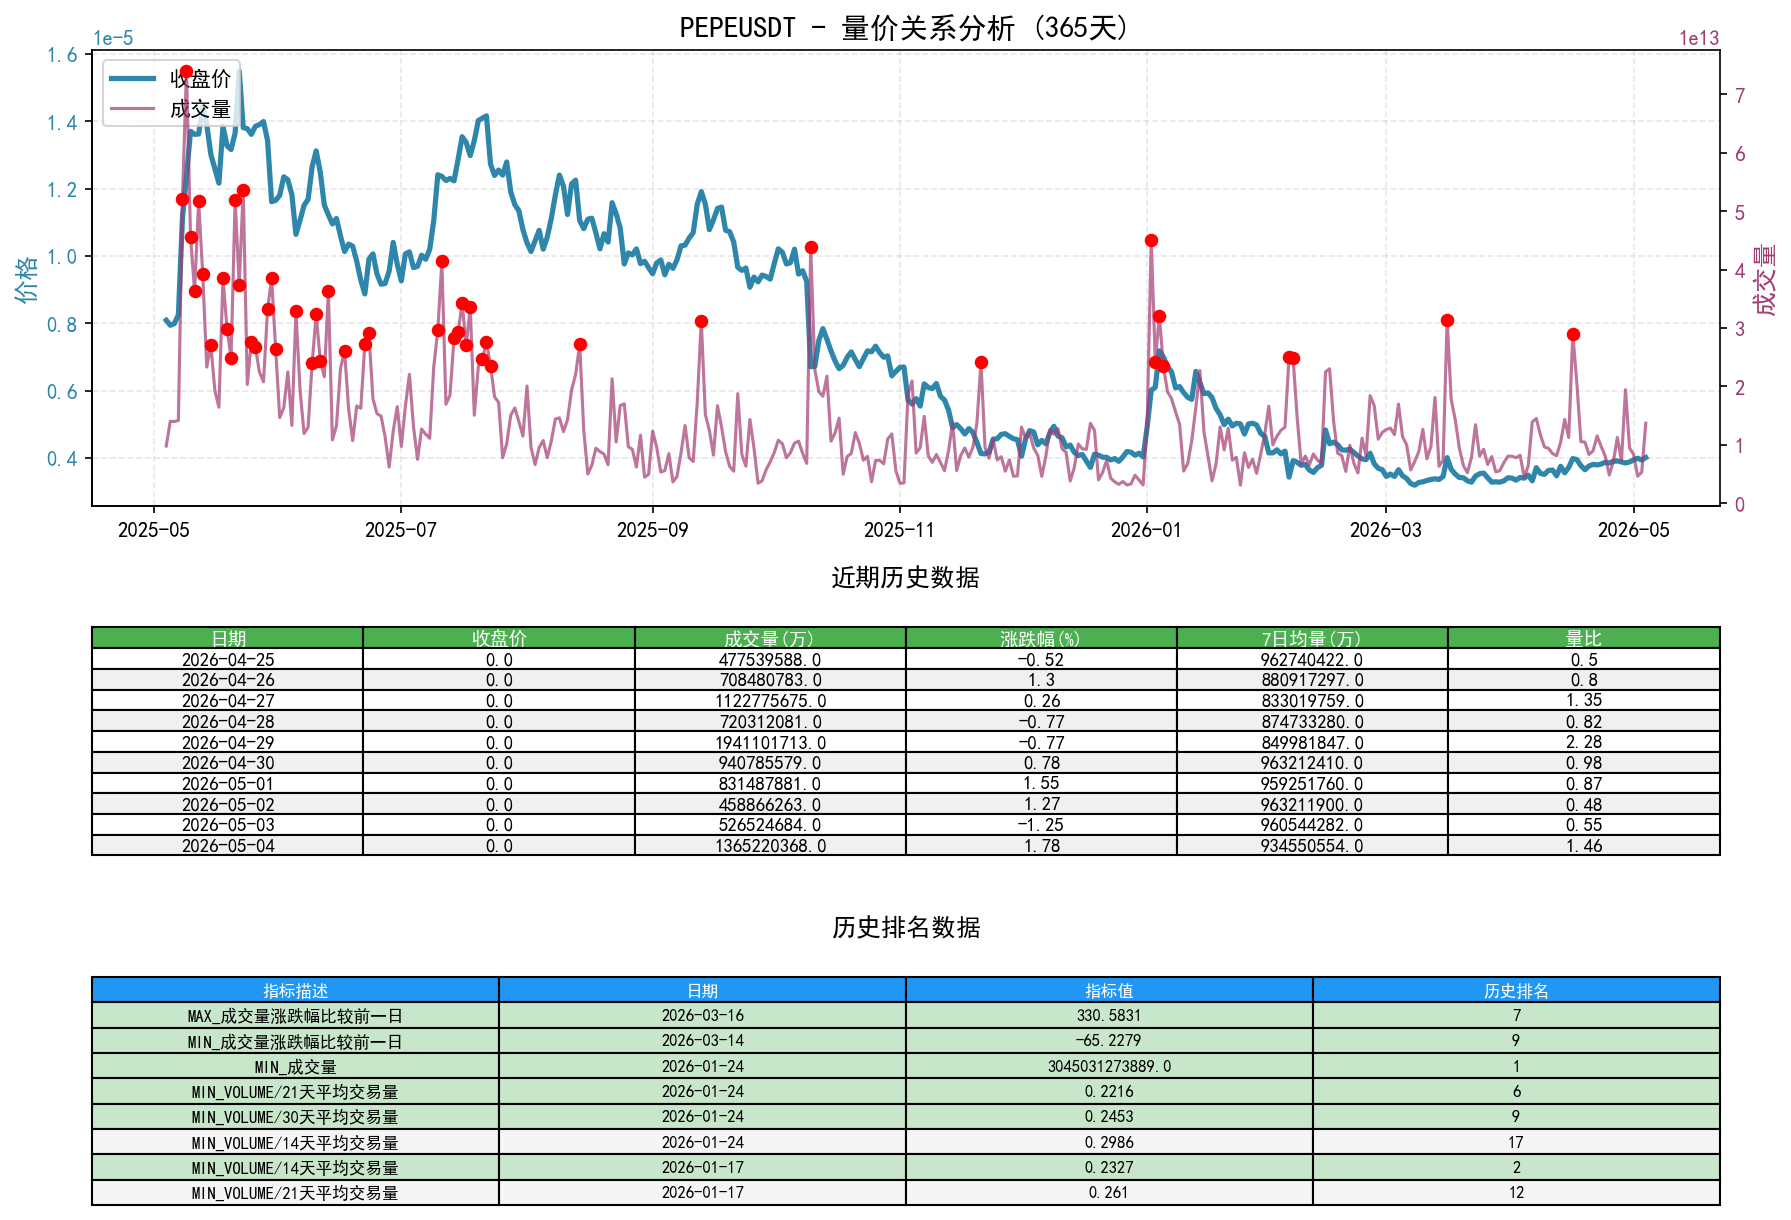
Task: Click the x-axis tick label 2025-07
Action: point(400,530)
